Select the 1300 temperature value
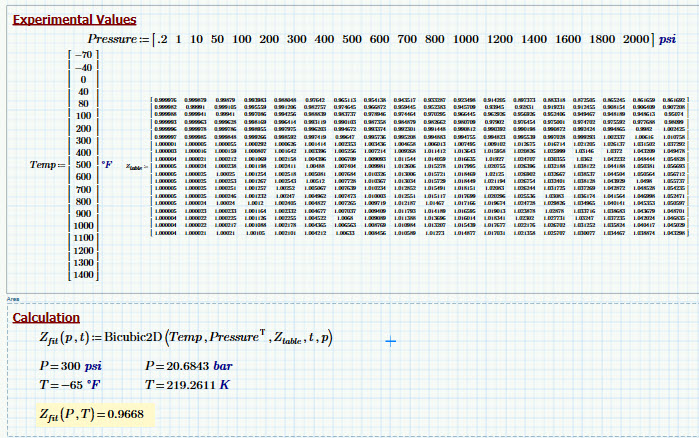Image resolution: width=699 pixels, height=438 pixels. pyautogui.click(x=83, y=263)
